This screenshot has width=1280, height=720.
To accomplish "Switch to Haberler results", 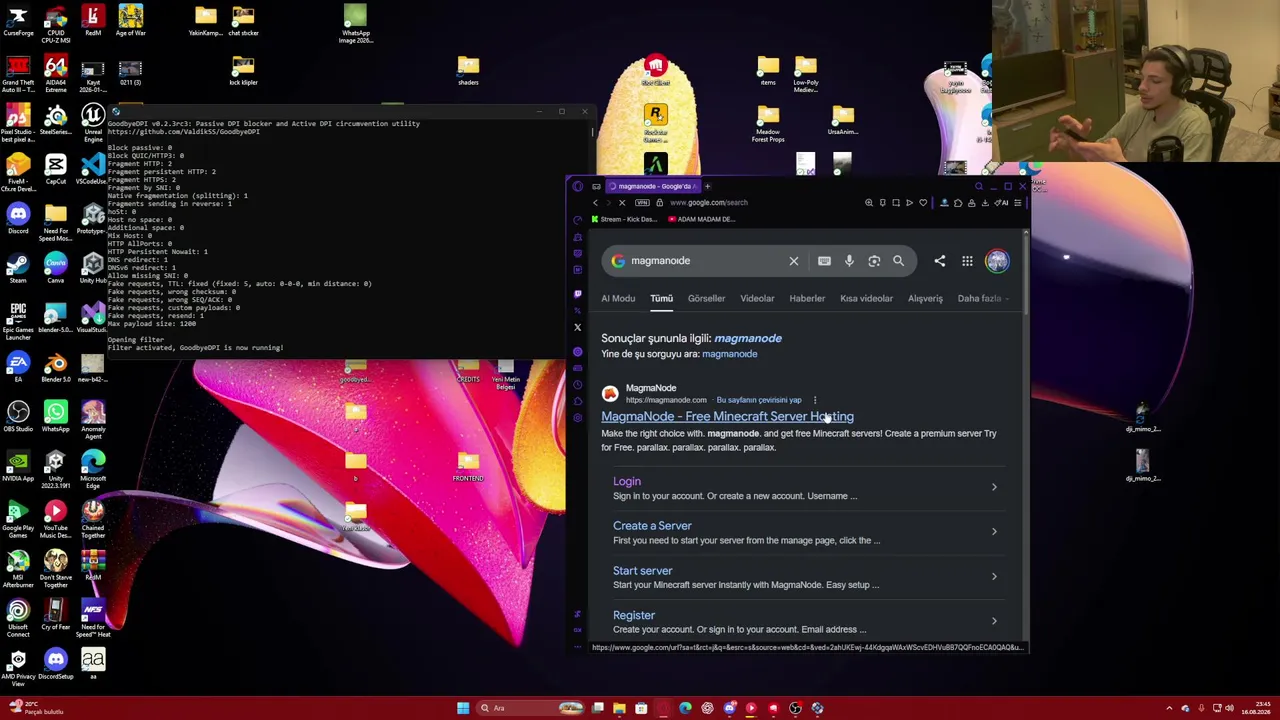I will [x=807, y=298].
